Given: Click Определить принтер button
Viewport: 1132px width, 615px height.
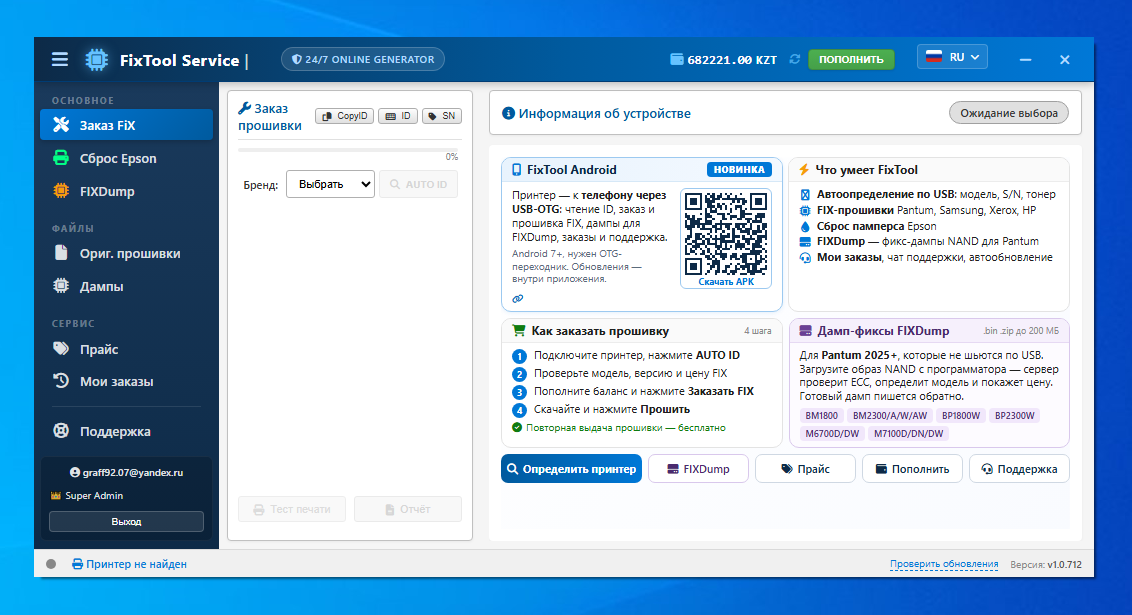Looking at the screenshot, I should tap(571, 469).
